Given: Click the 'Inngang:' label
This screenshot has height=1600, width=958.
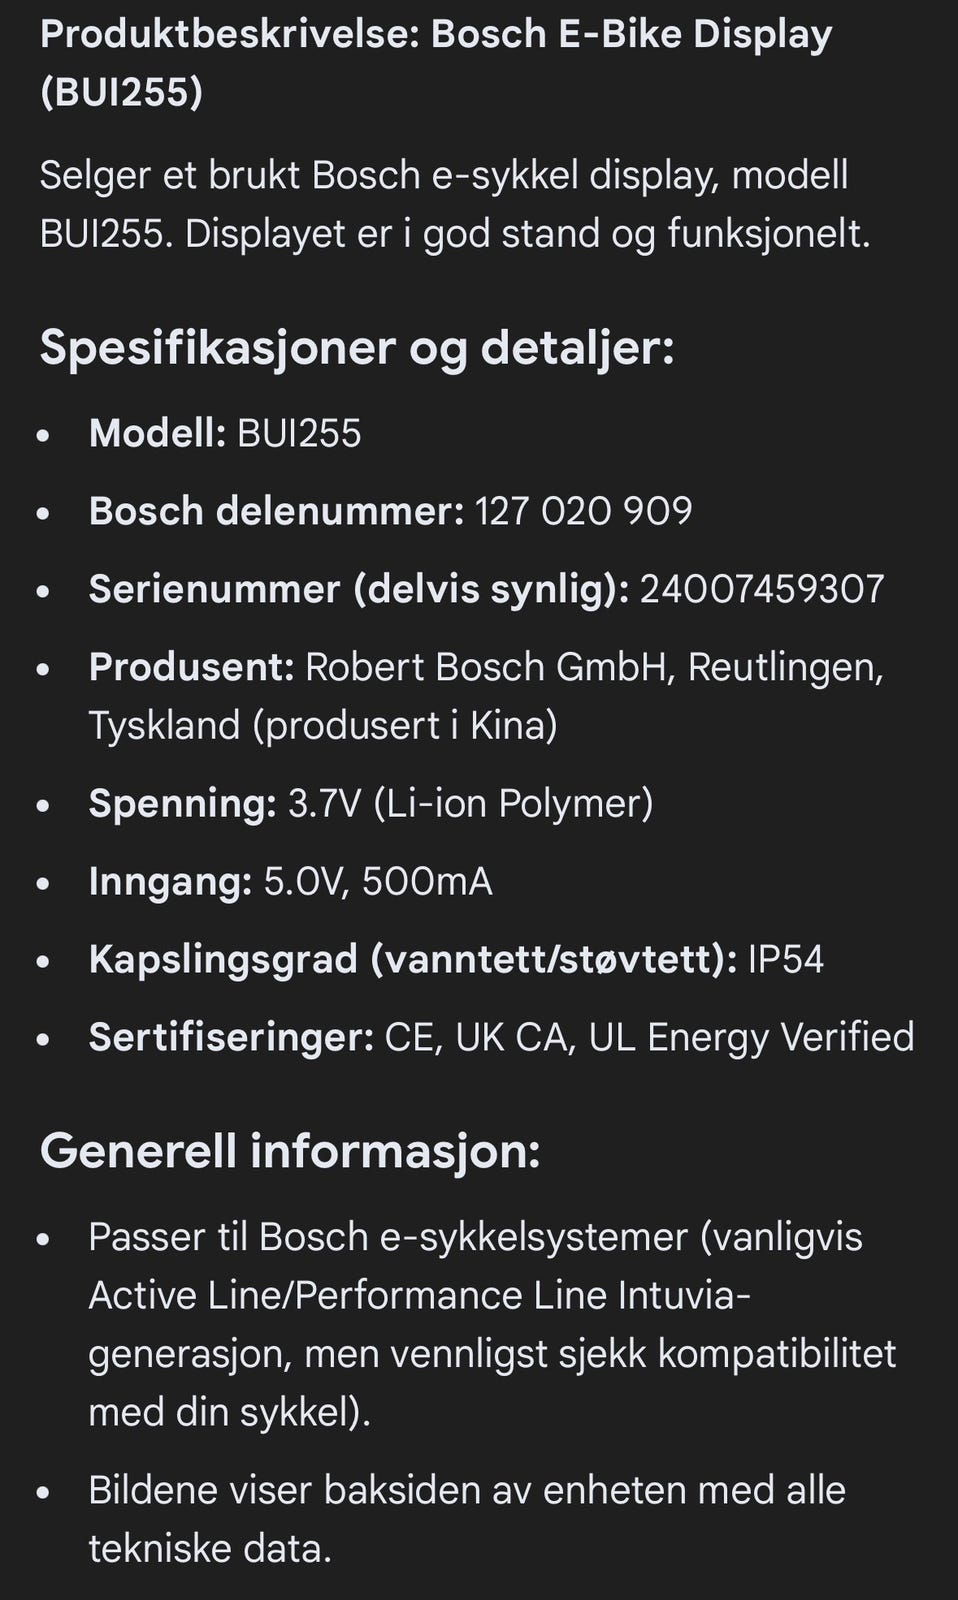Looking at the screenshot, I should [170, 881].
